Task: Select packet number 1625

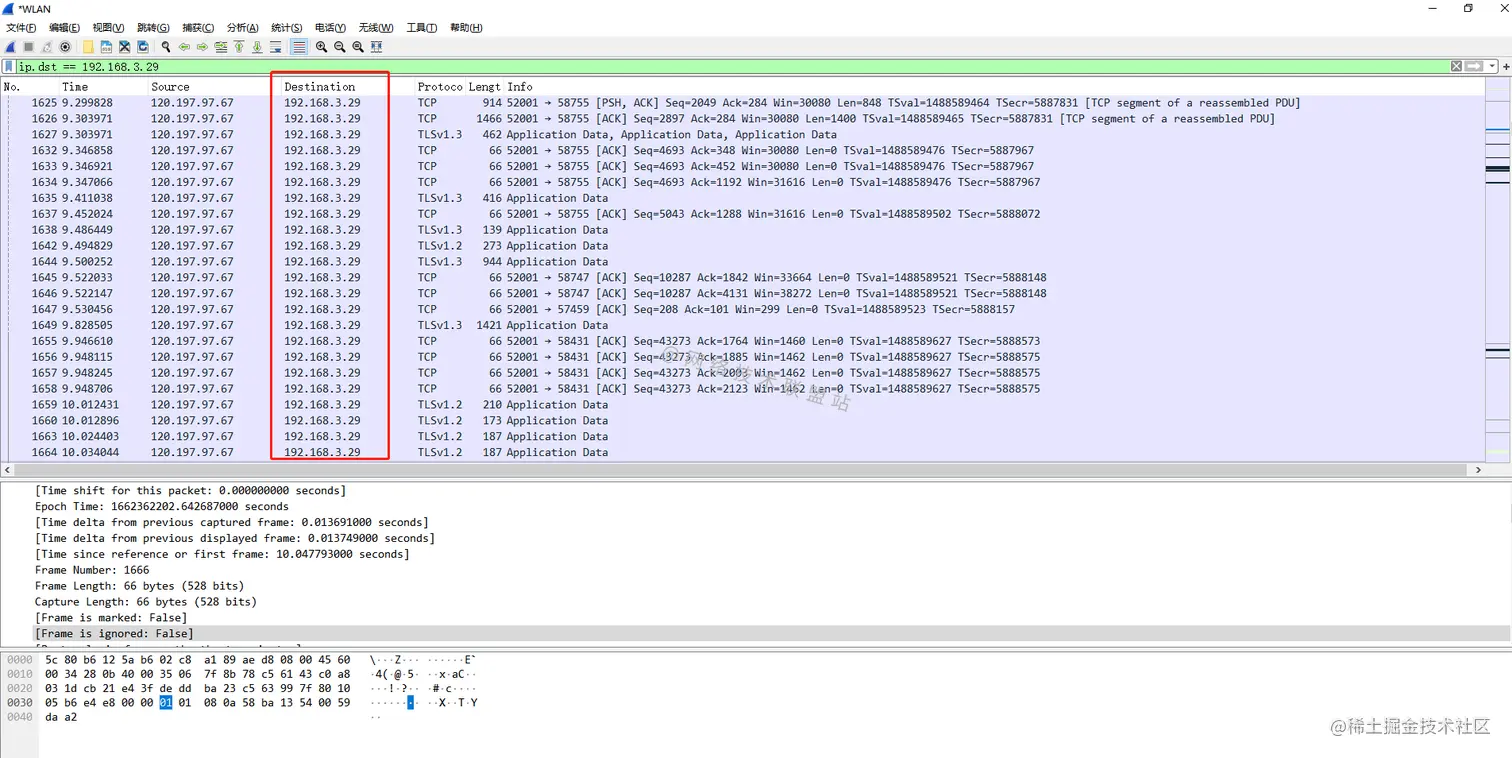Action: (742, 103)
